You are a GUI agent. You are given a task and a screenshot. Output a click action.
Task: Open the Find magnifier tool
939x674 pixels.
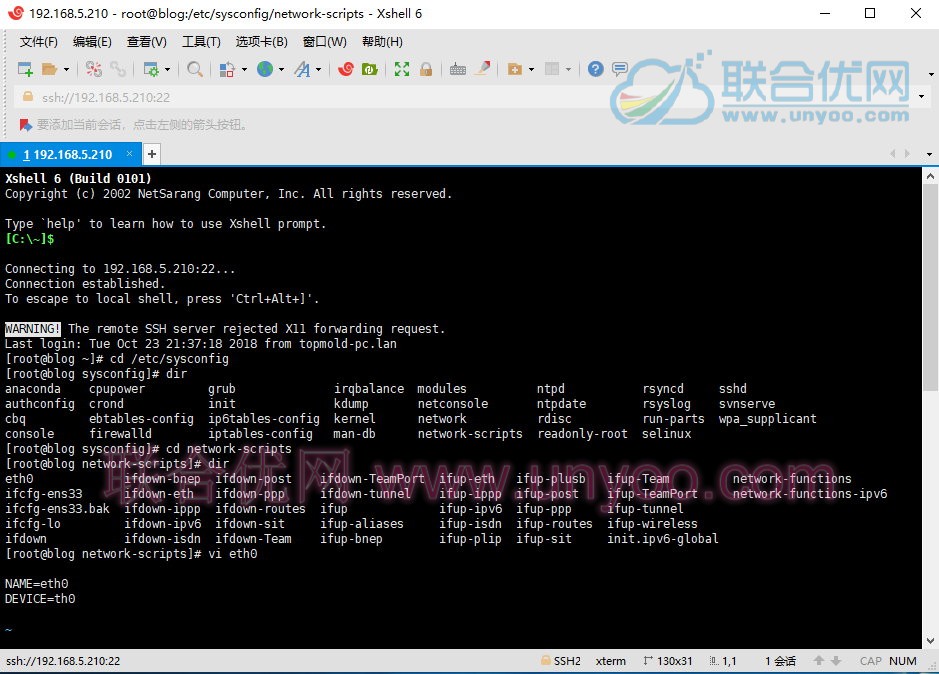pyautogui.click(x=195, y=69)
